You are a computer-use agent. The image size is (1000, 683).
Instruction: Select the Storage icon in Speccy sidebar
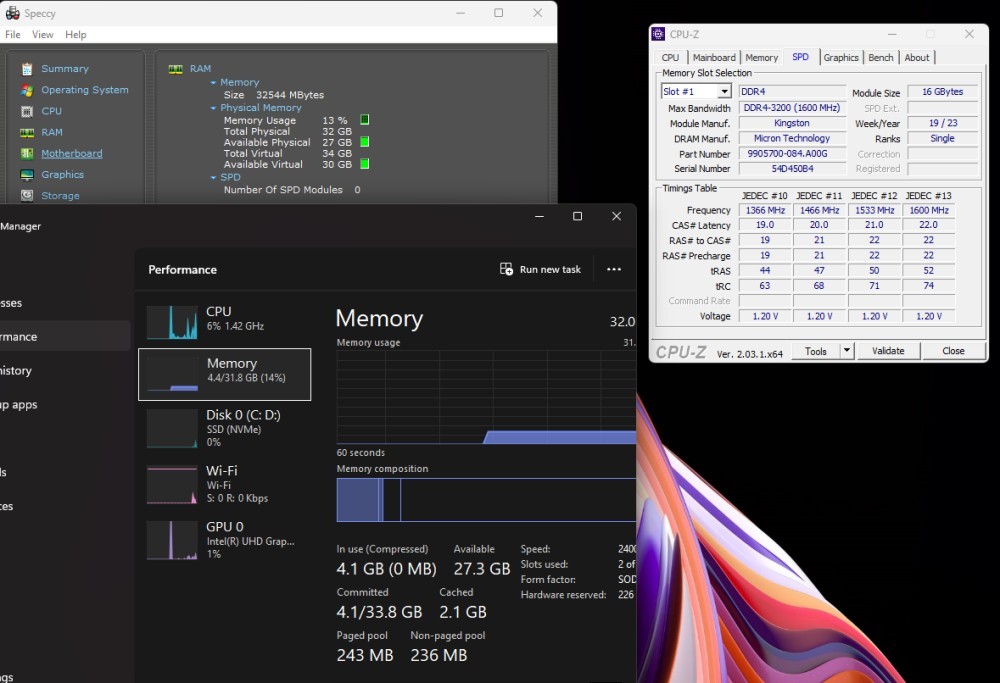[27, 196]
